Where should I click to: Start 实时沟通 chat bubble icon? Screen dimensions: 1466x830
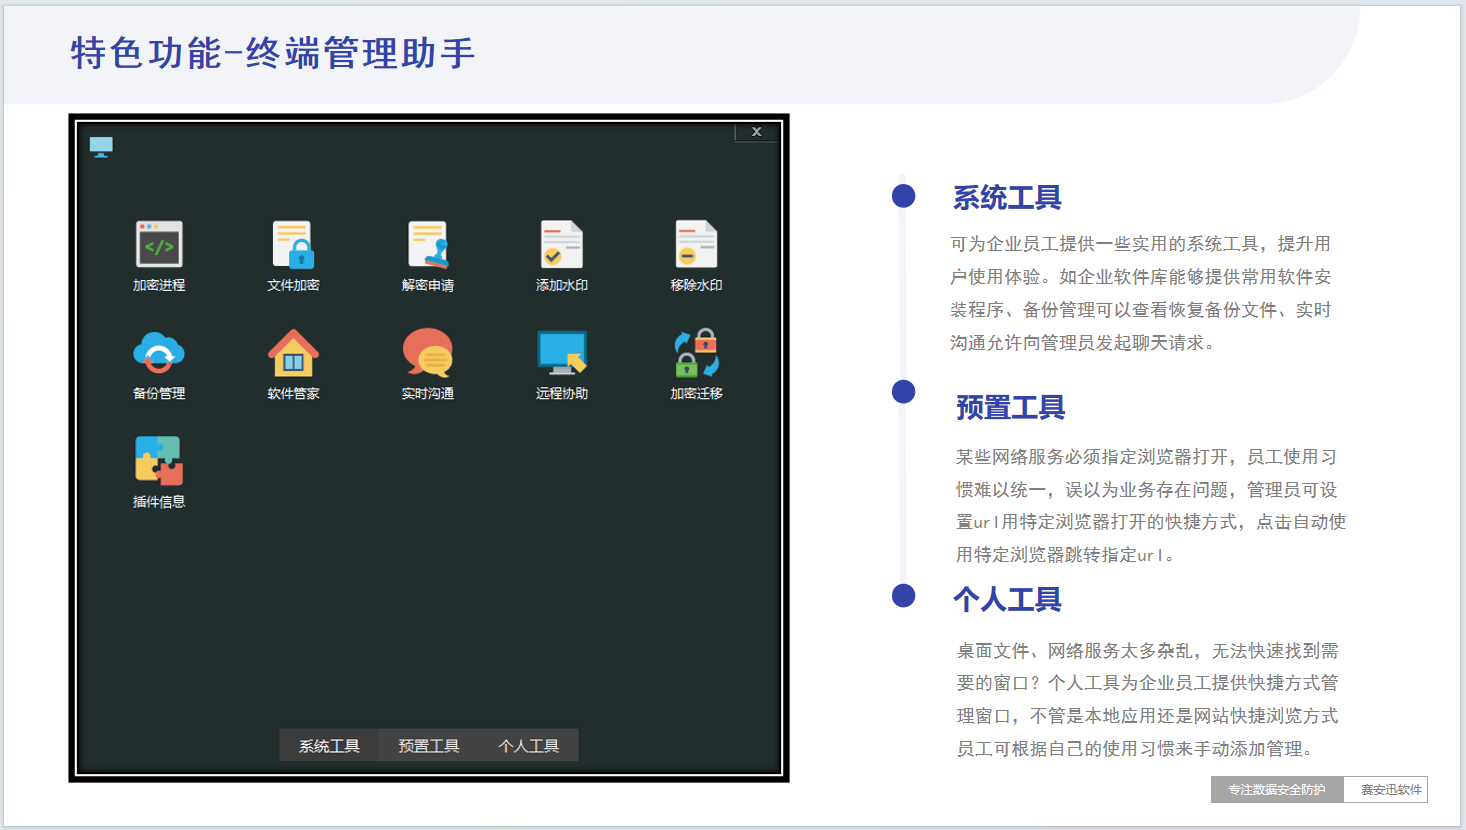click(428, 353)
